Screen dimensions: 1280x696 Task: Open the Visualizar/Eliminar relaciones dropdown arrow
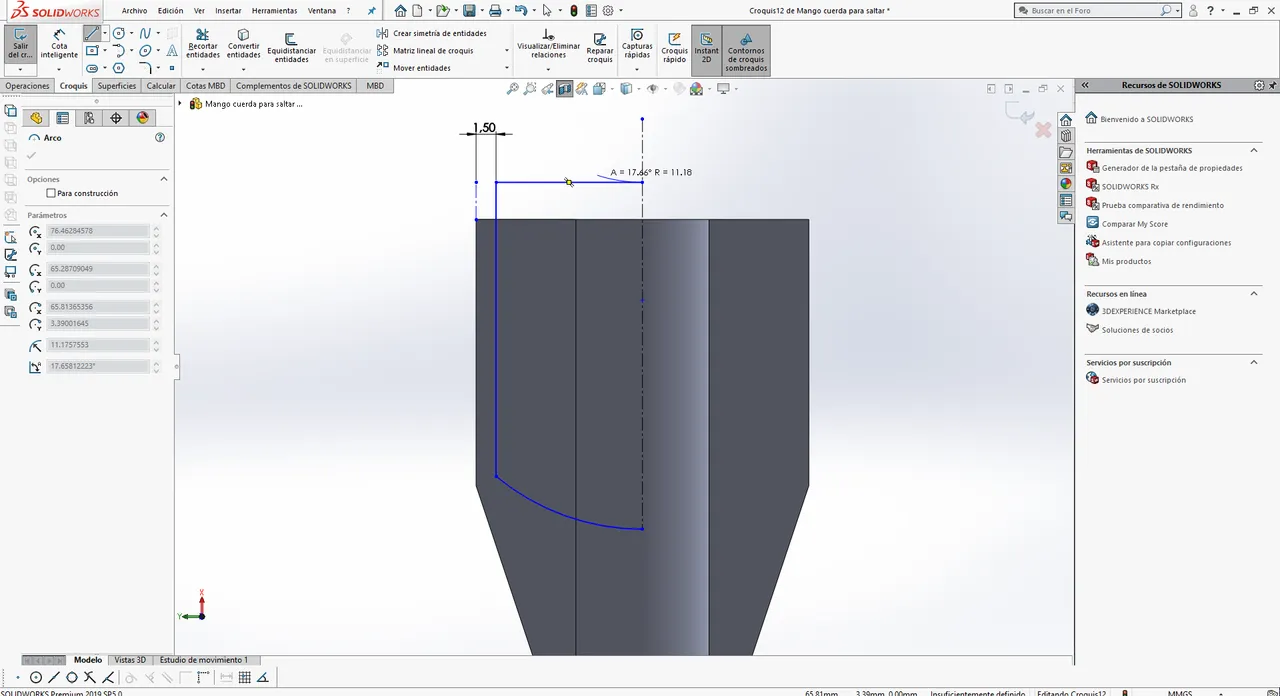click(548, 69)
